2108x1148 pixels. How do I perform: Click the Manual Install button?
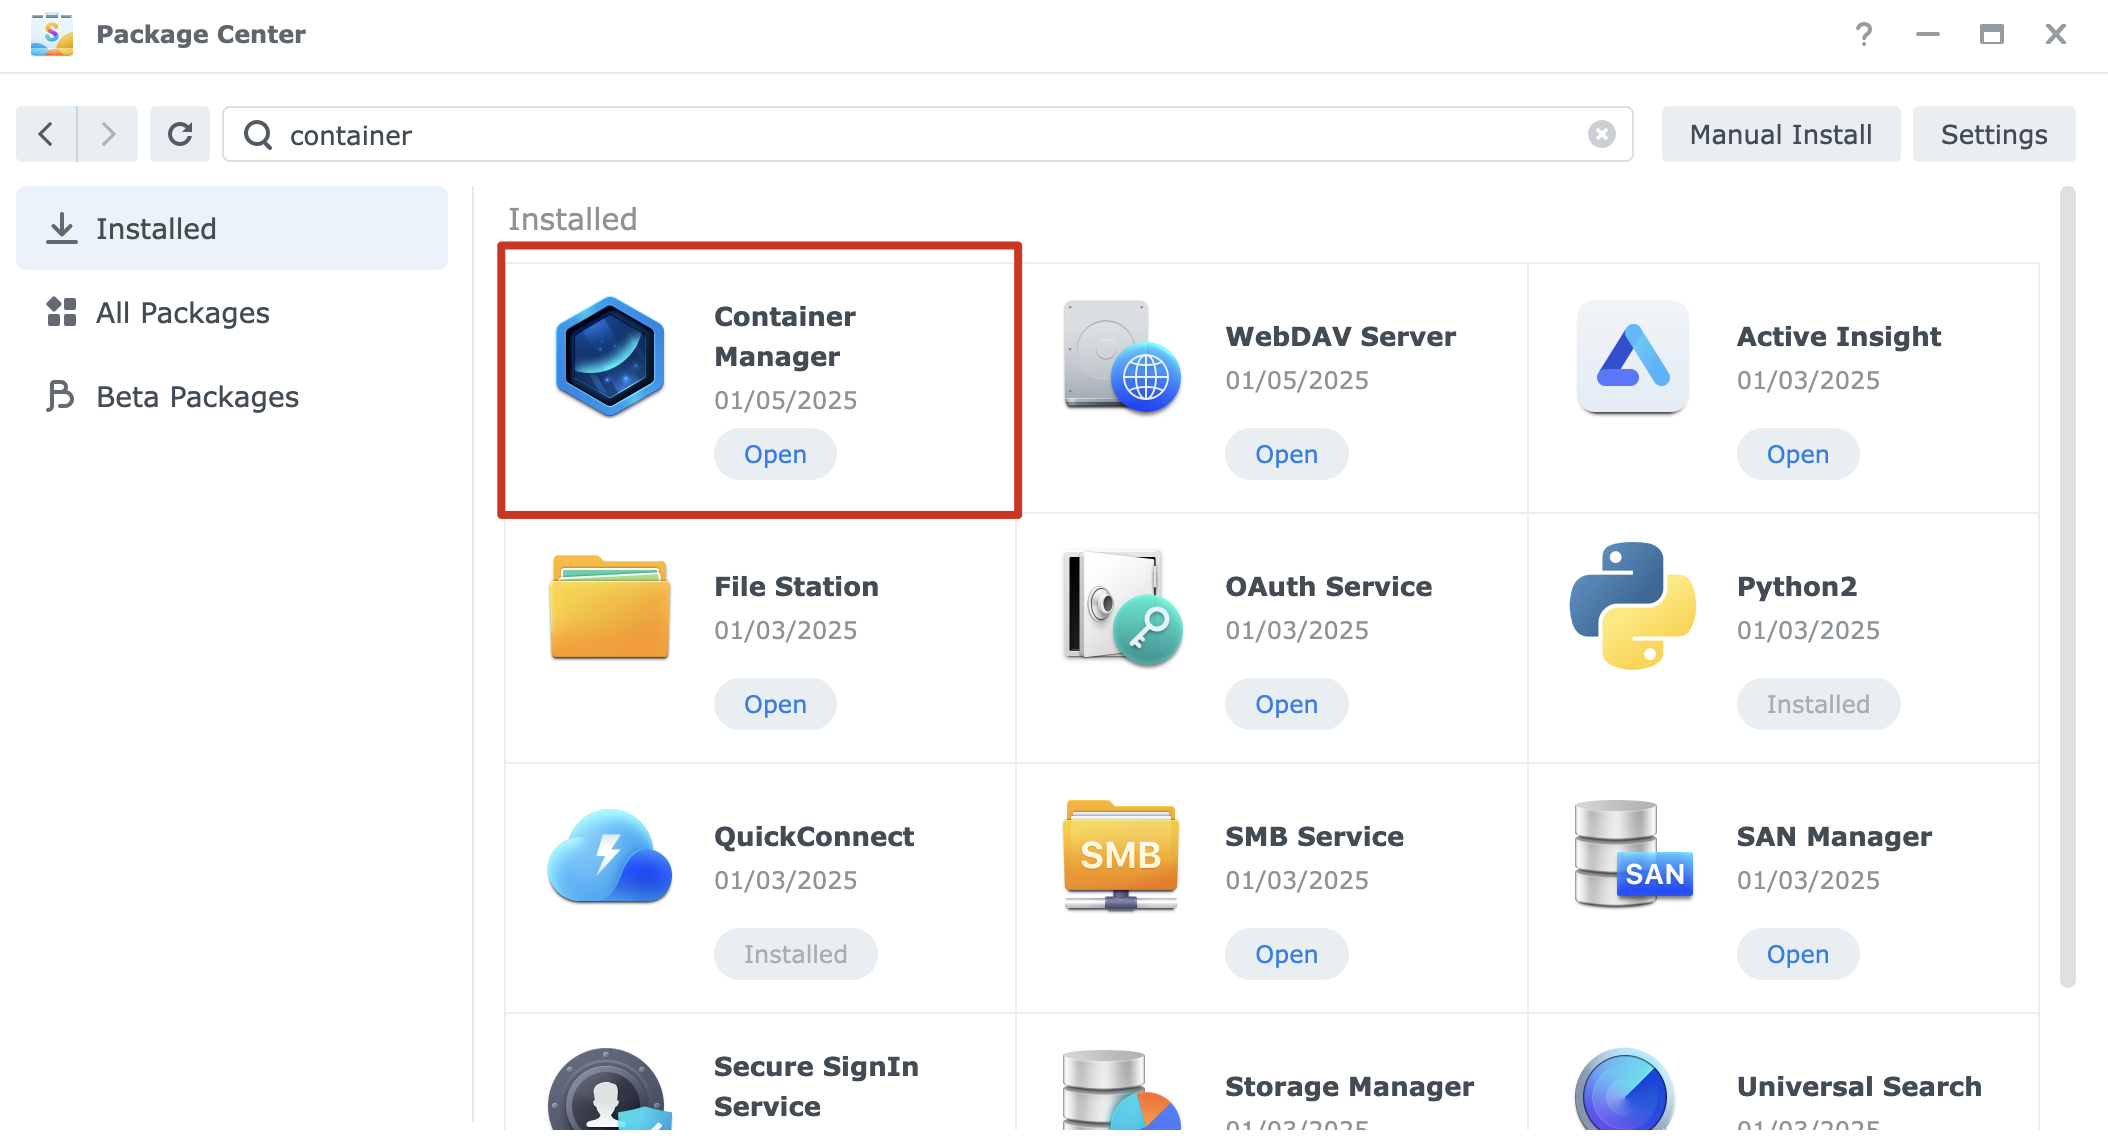1781,134
